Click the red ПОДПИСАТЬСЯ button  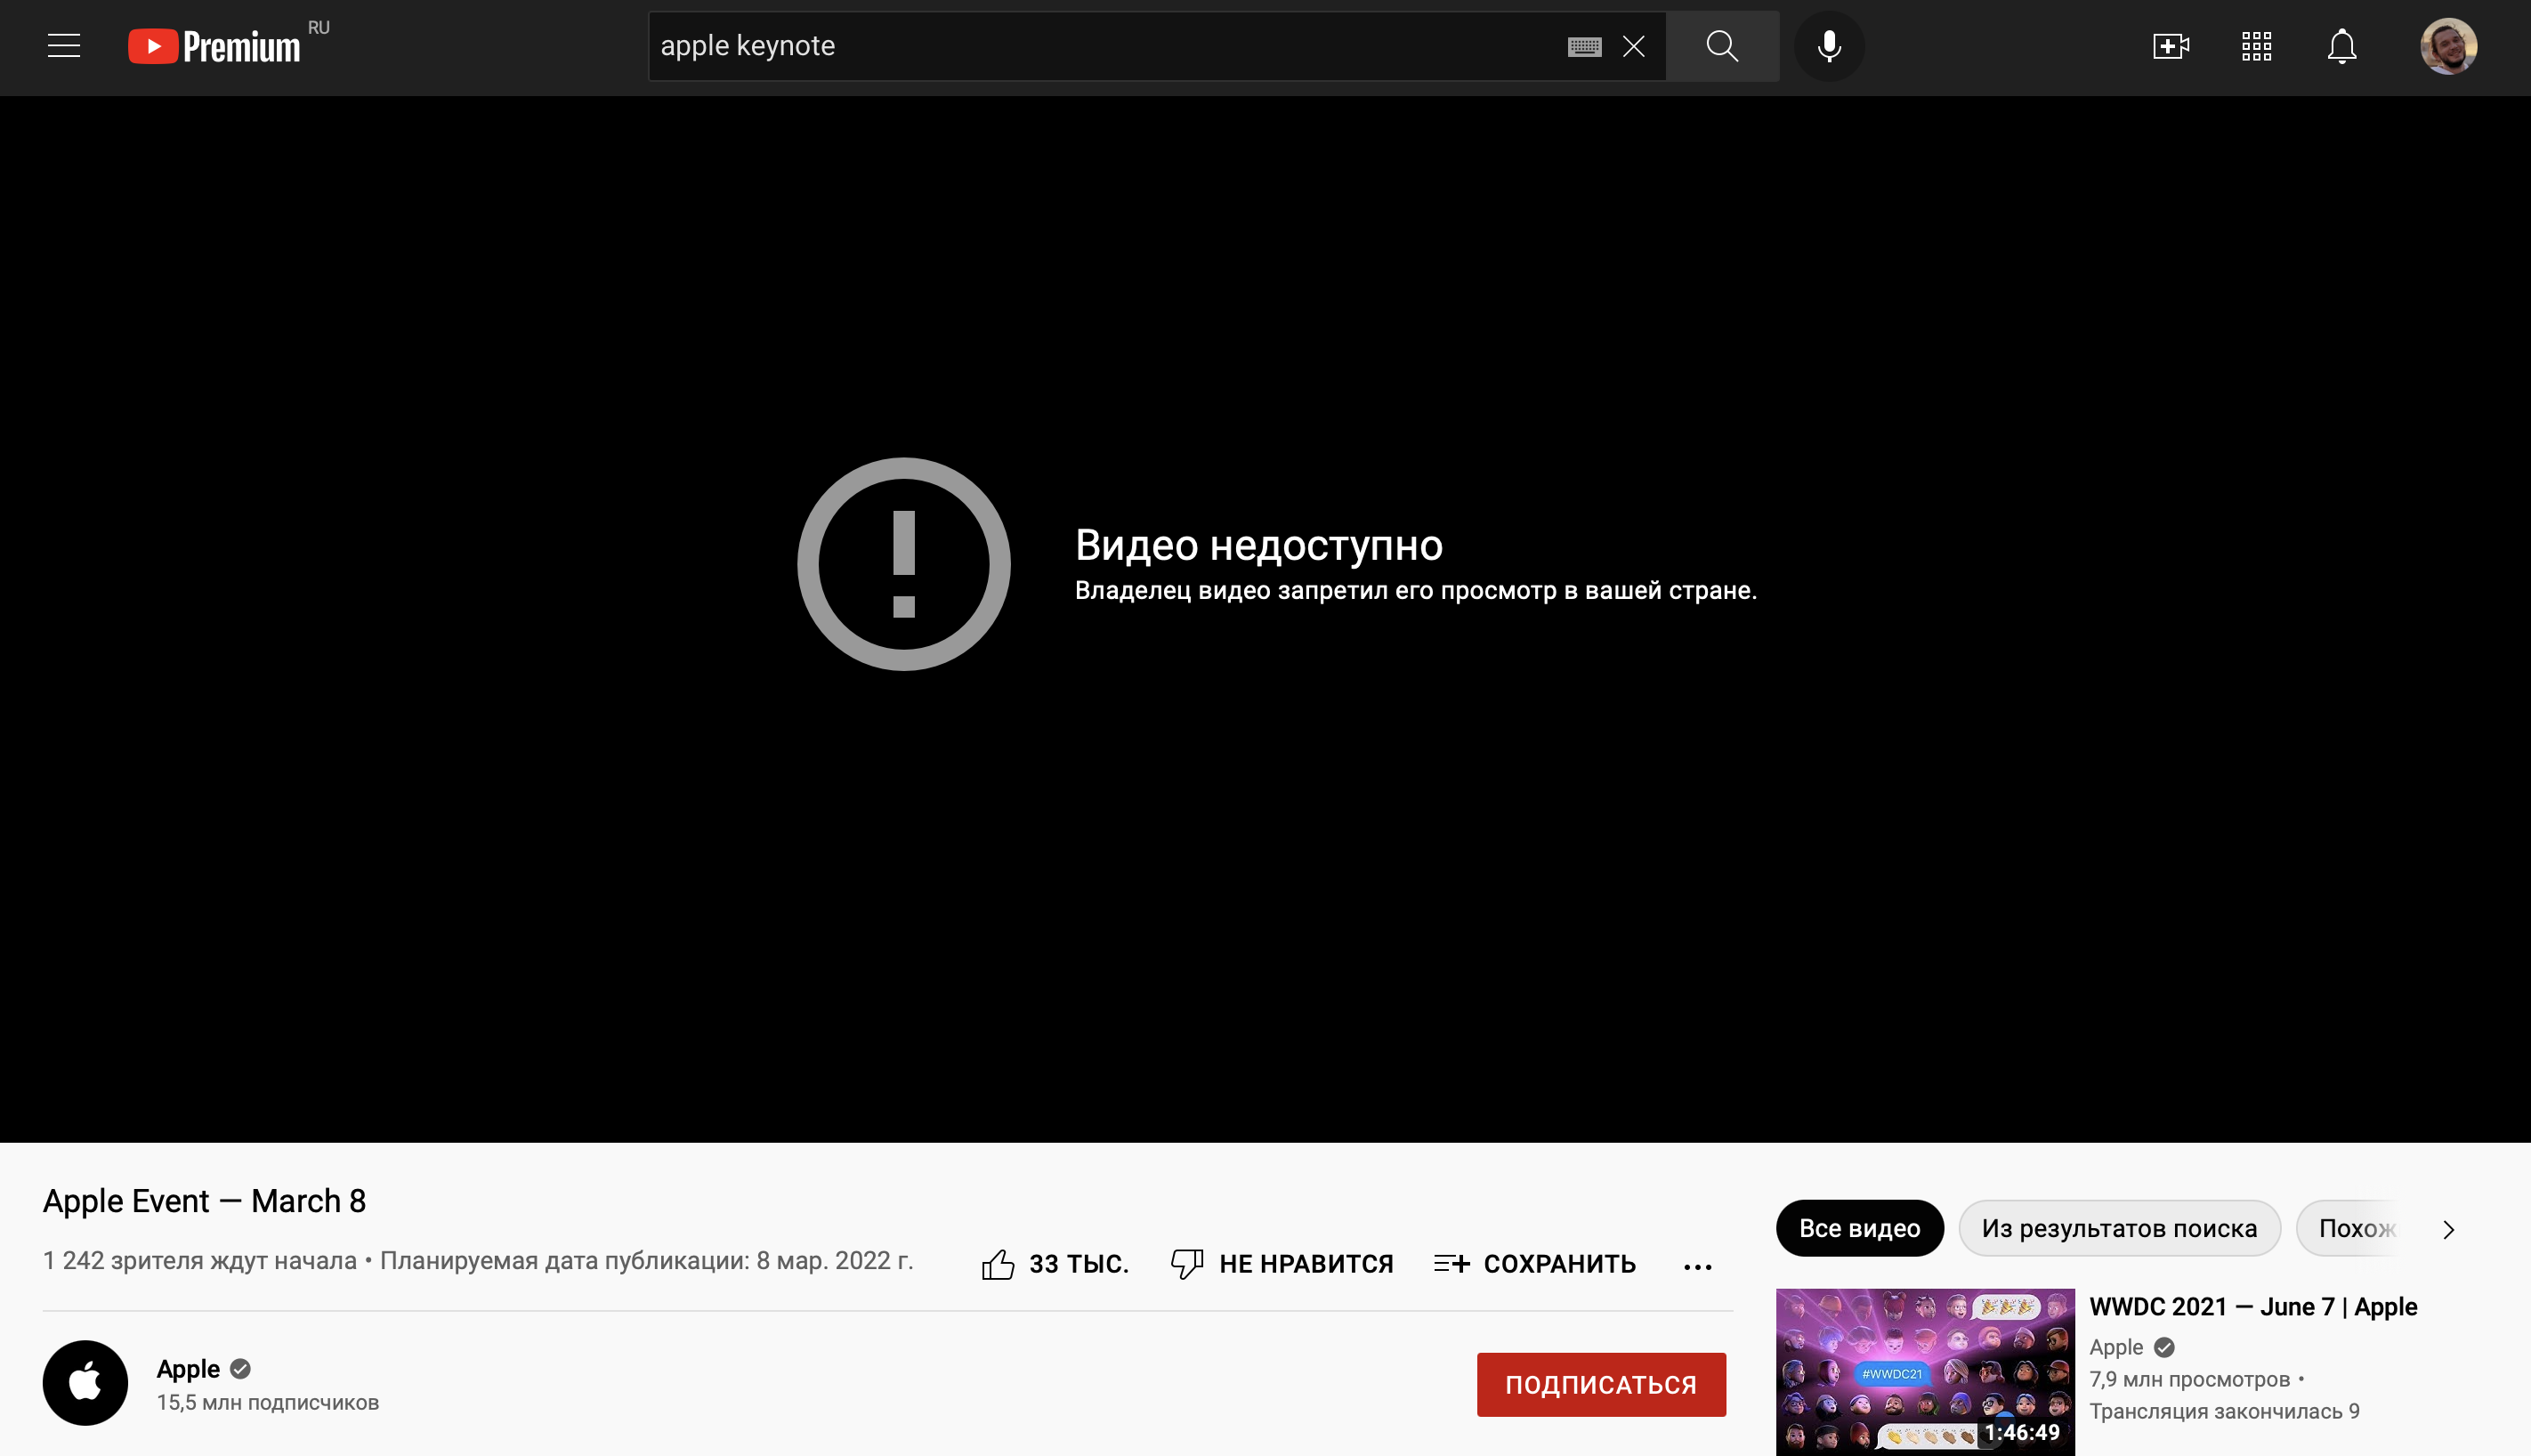point(1601,1384)
